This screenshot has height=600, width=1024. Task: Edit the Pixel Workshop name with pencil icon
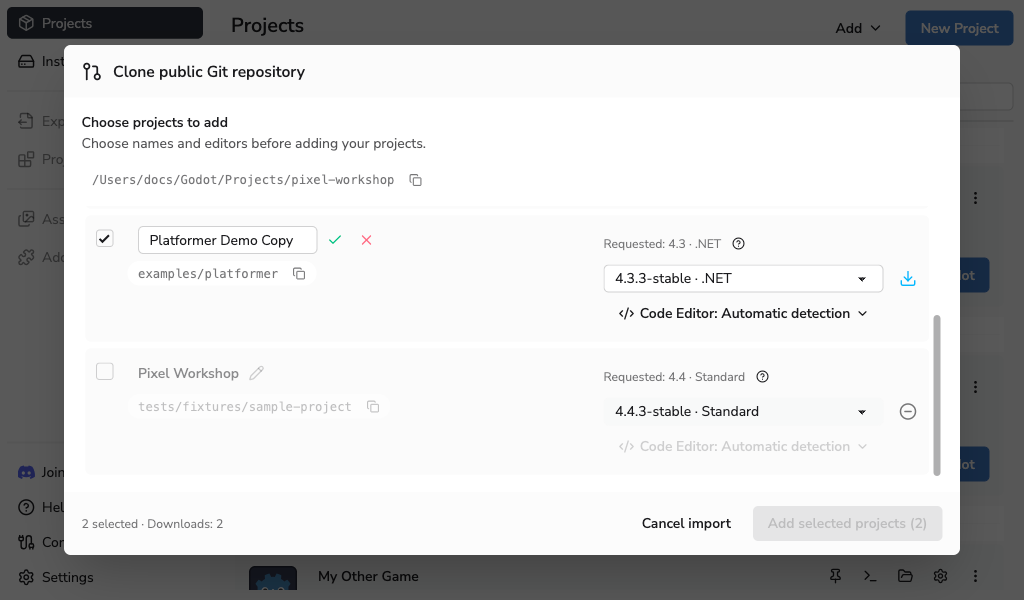257,373
